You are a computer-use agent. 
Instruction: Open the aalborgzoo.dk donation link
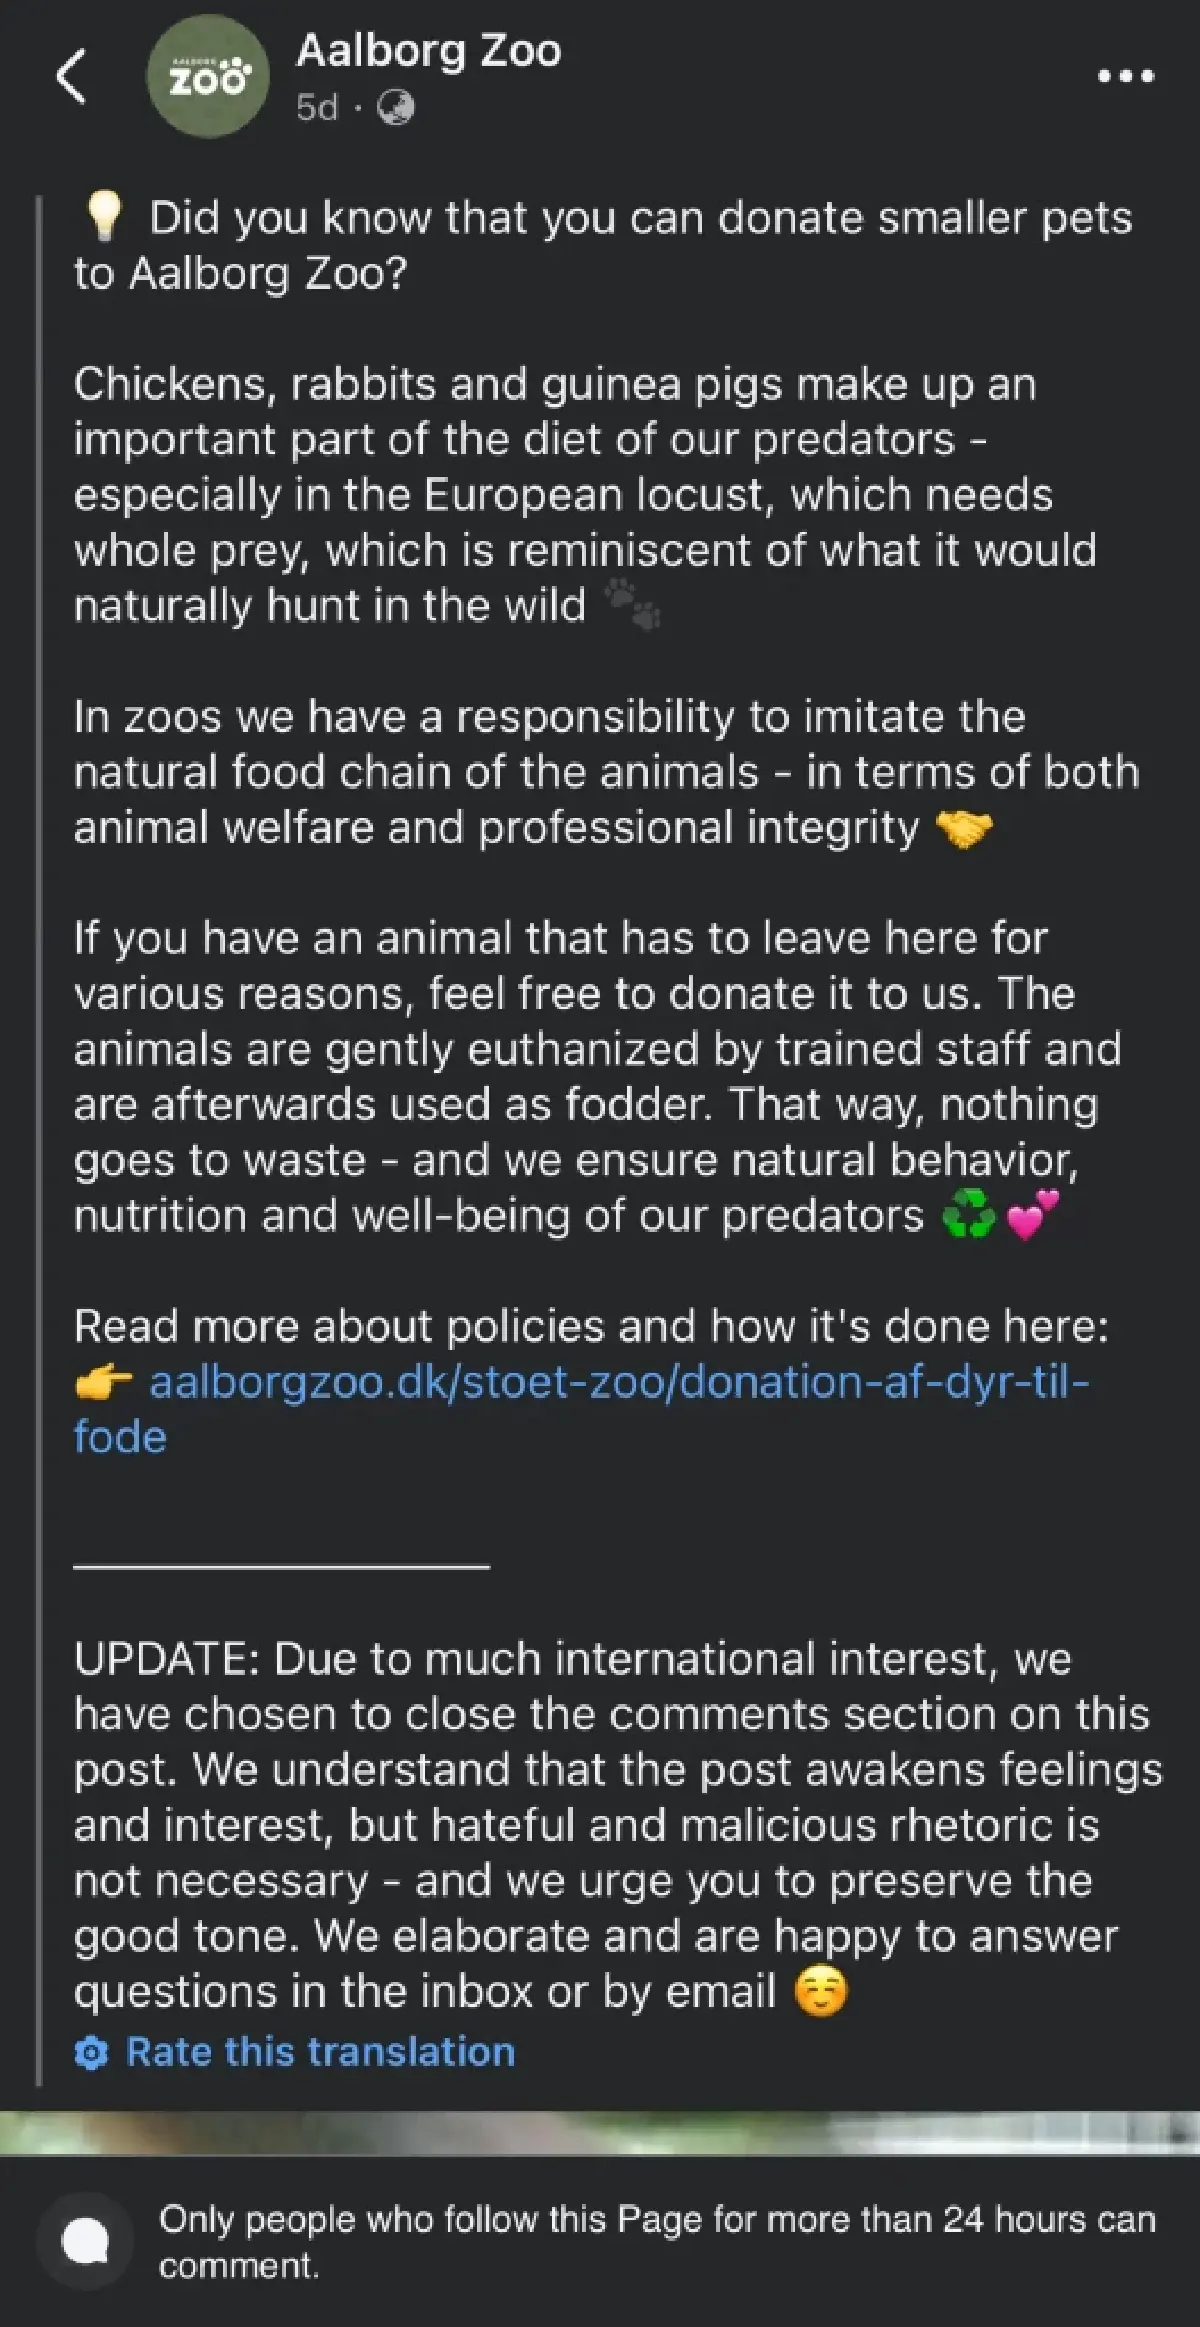tap(618, 1382)
